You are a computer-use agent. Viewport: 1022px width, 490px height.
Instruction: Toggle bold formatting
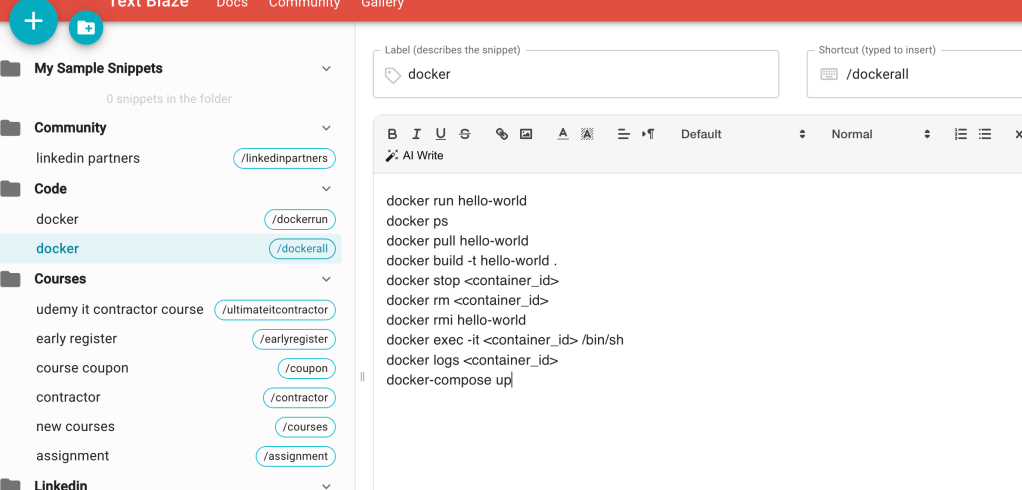tap(392, 134)
